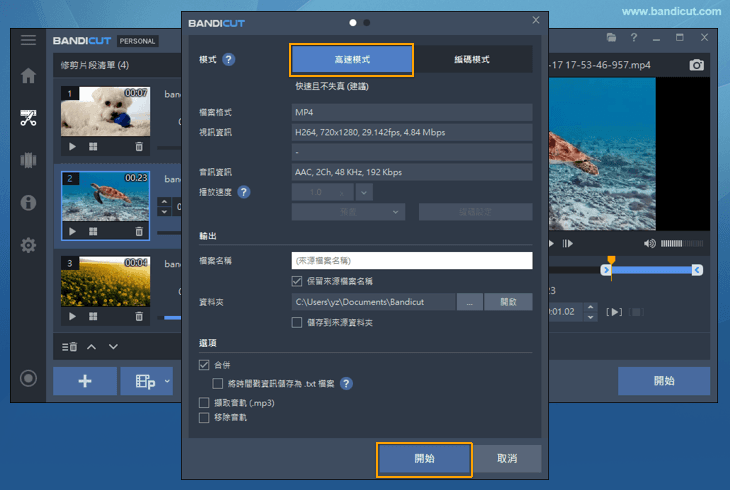Open help icon next to mode label (模式)

(229, 60)
